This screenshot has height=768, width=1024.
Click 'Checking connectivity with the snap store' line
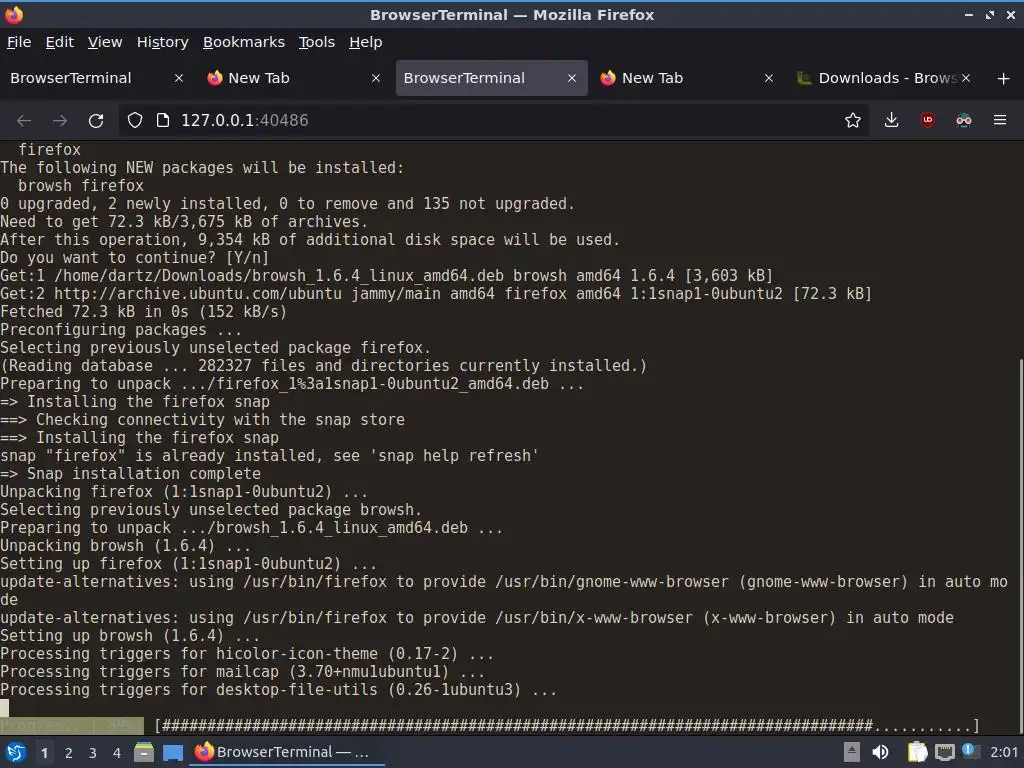point(202,419)
